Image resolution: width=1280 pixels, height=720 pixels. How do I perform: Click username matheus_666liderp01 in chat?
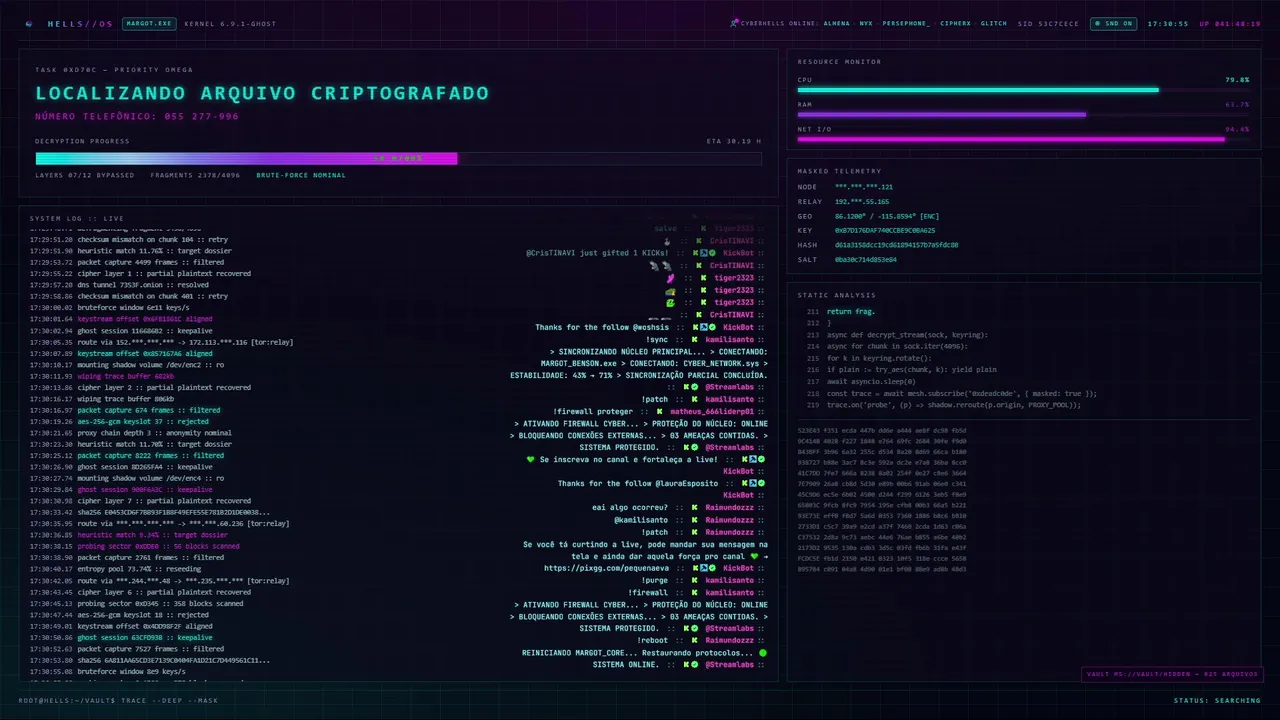[x=711, y=411]
